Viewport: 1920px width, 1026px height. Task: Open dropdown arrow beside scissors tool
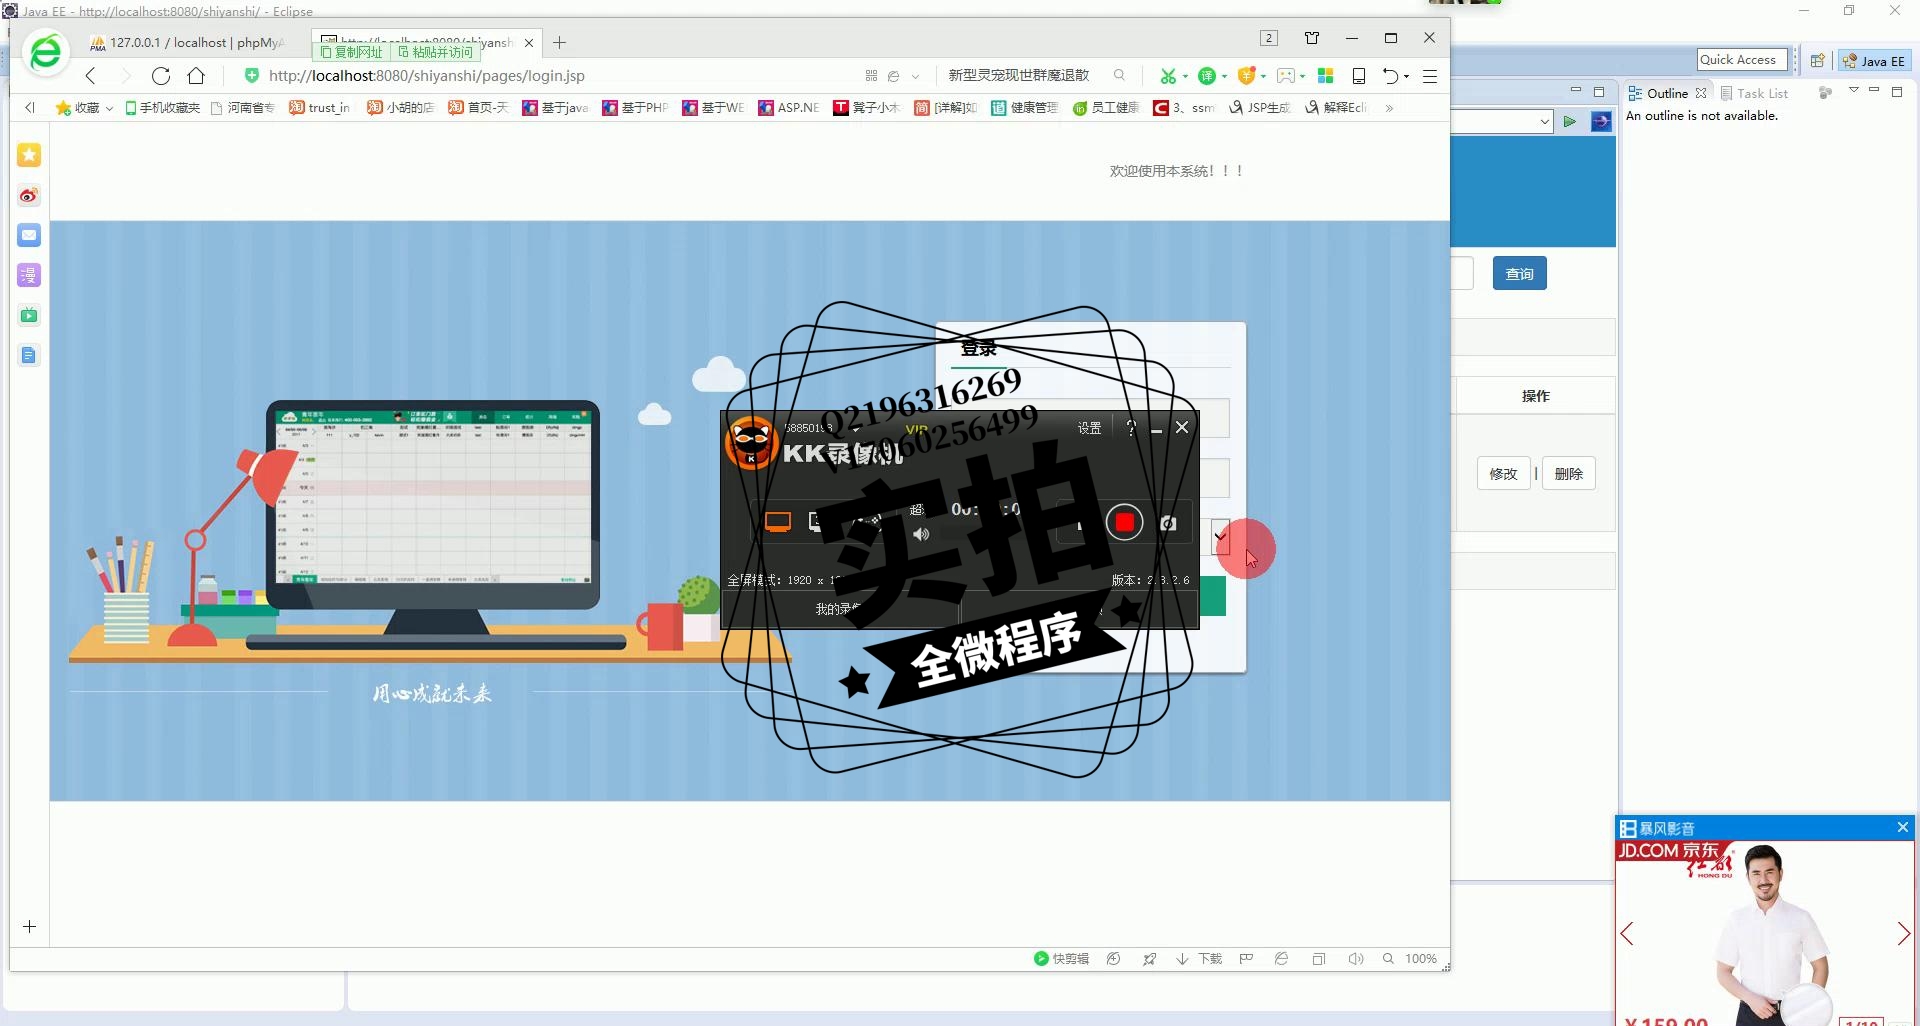pos(1185,76)
